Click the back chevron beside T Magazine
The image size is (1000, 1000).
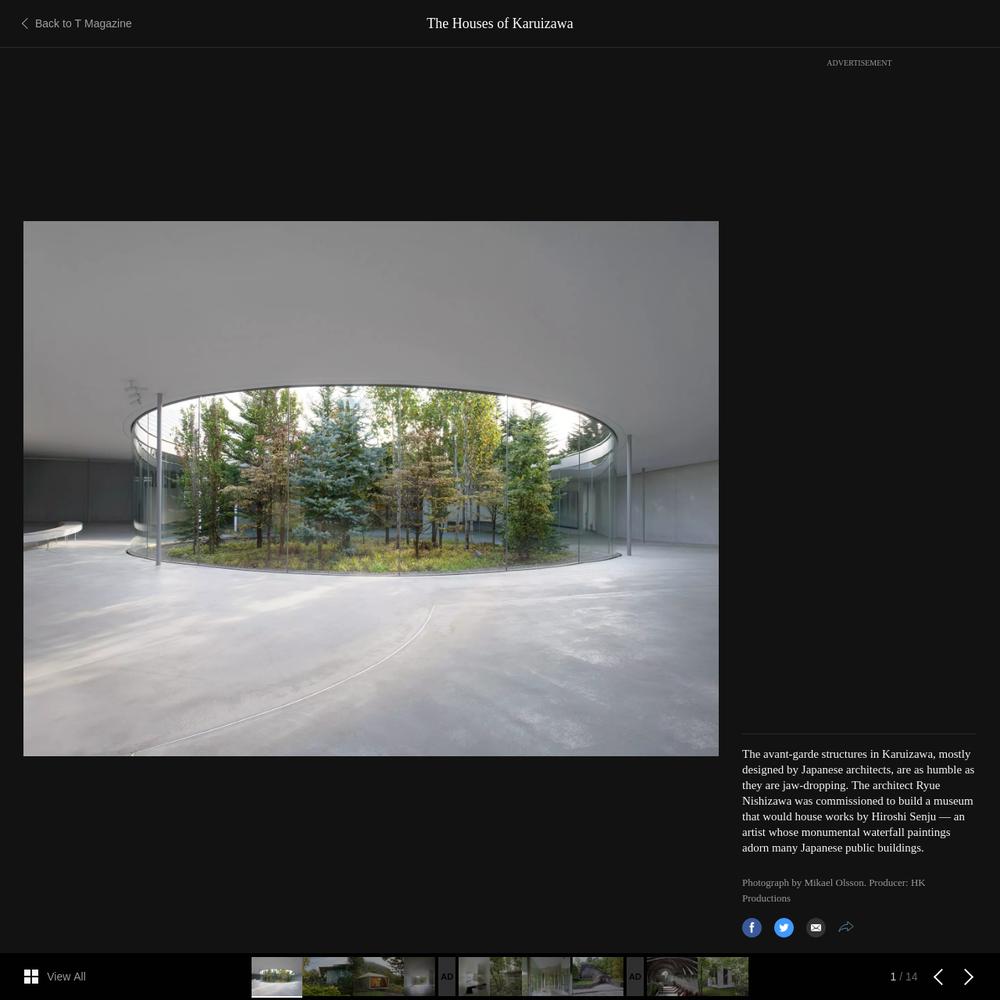25,24
